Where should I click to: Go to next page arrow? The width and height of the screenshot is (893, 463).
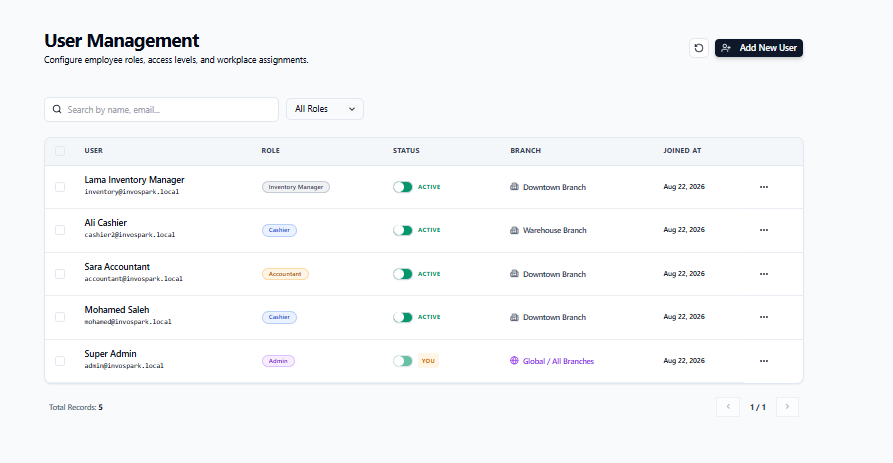(x=788, y=407)
